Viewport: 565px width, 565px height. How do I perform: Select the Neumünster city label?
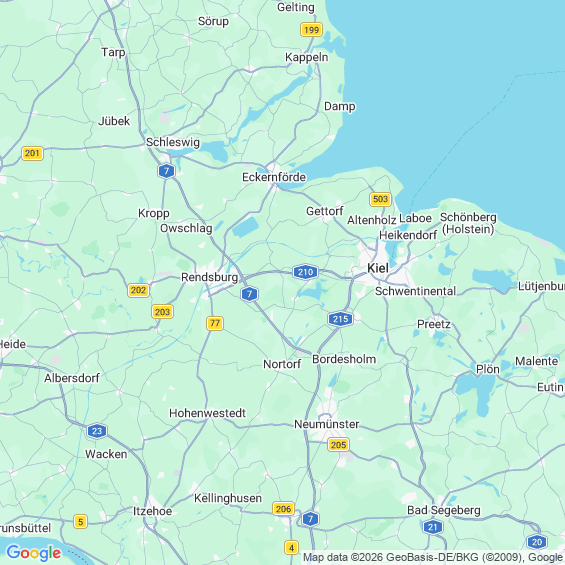[326, 424]
